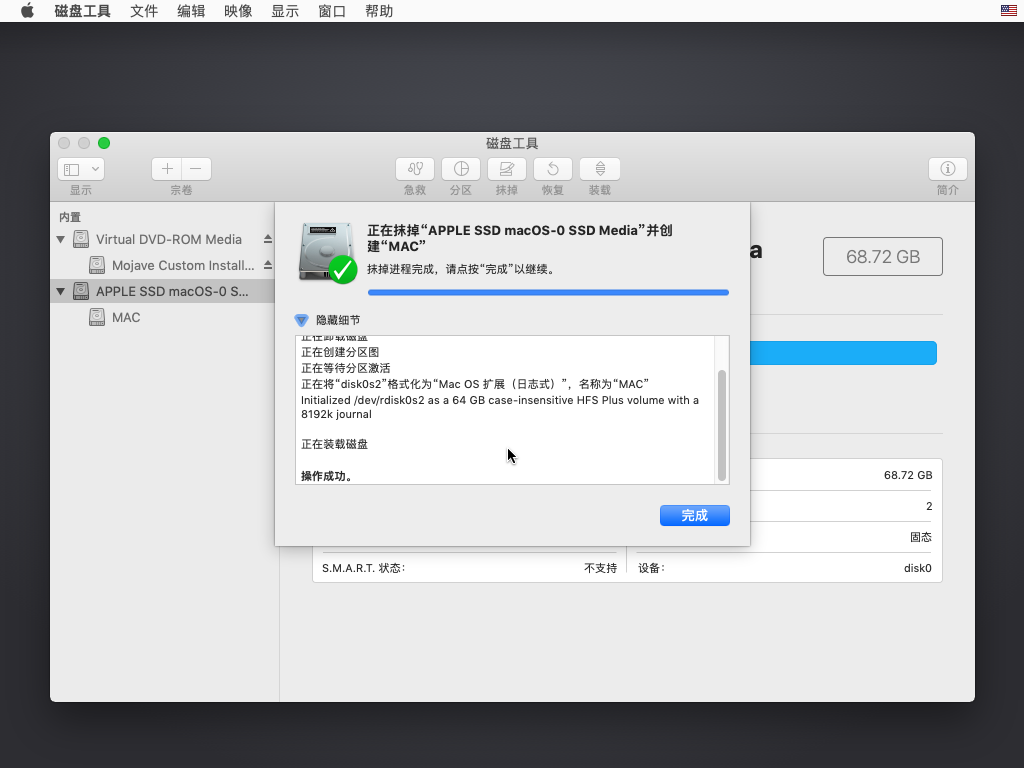Click the 固态 type value
1024x768 pixels.
(921, 537)
